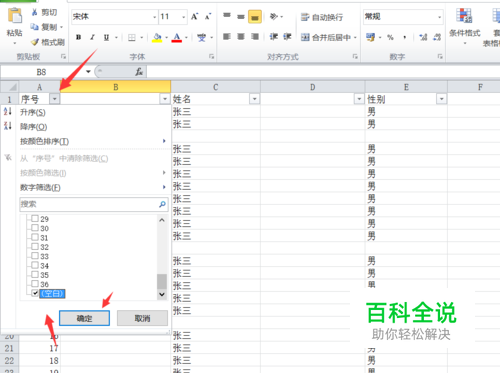This screenshot has height=373, width=500.
Task: Increase the decimal places
Action: click(x=423, y=37)
